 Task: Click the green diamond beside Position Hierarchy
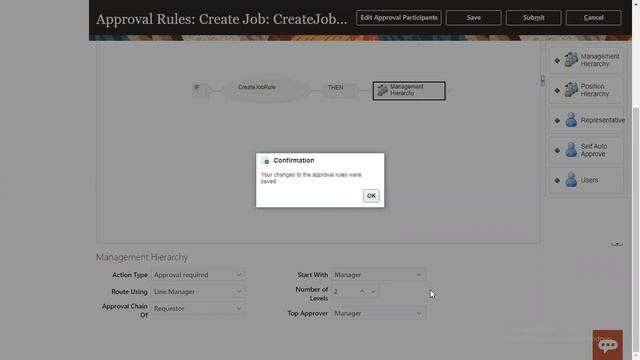coord(557,90)
